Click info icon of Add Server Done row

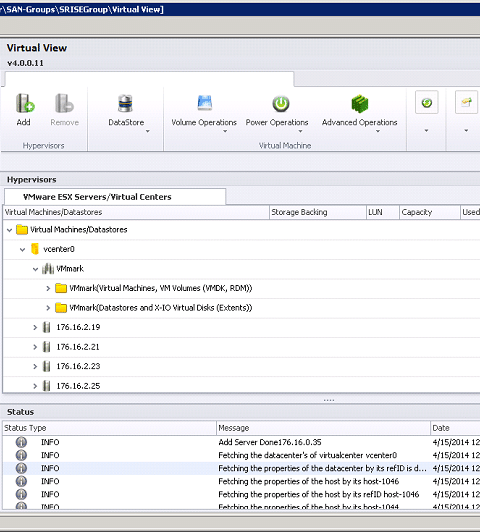point(21,442)
